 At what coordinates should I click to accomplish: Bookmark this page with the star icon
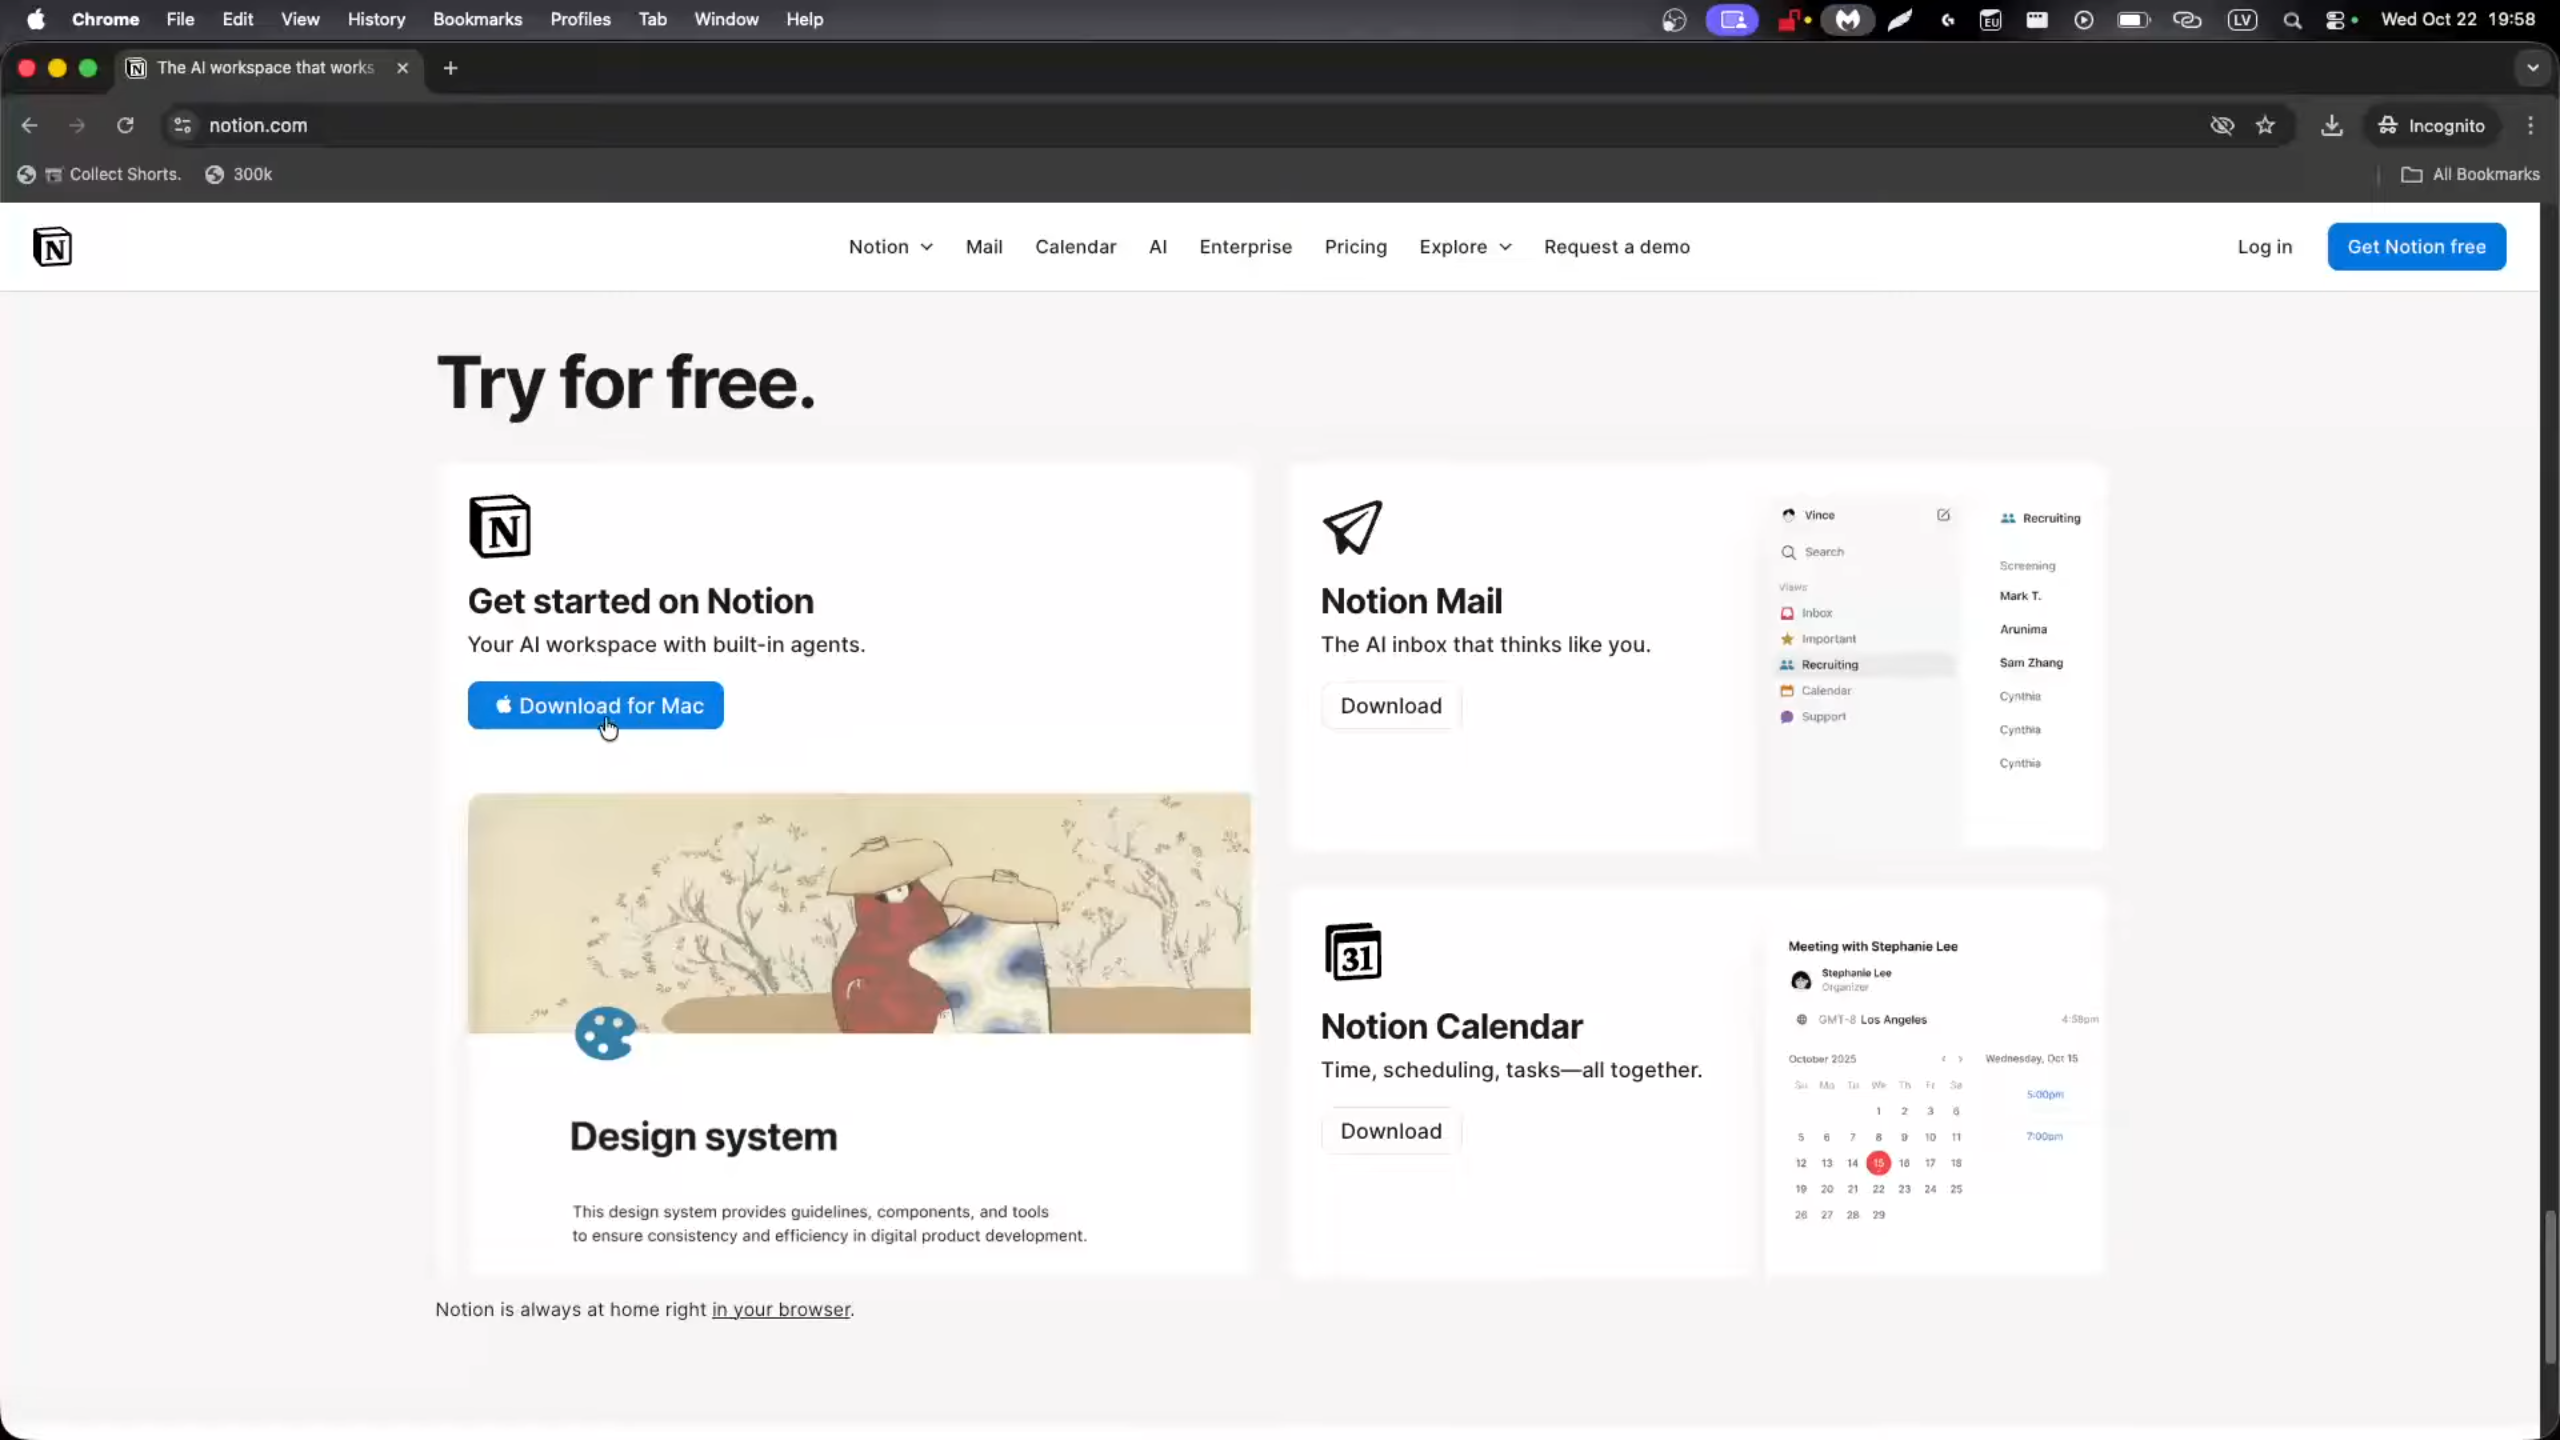(x=2265, y=125)
